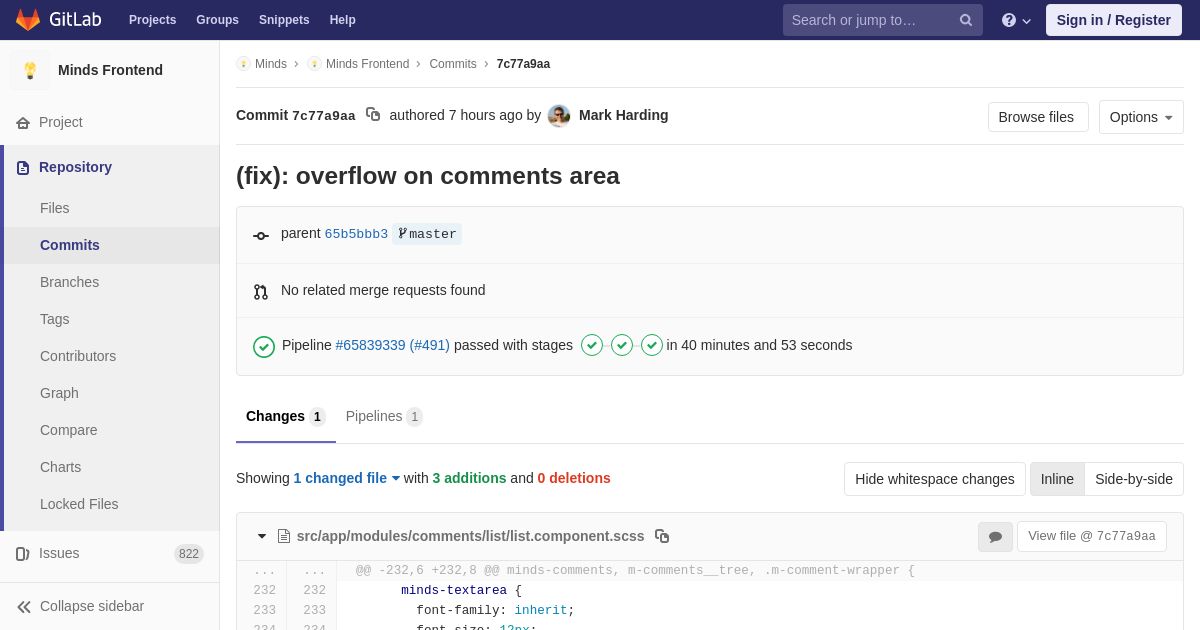Open the Options dropdown

[1140, 117]
